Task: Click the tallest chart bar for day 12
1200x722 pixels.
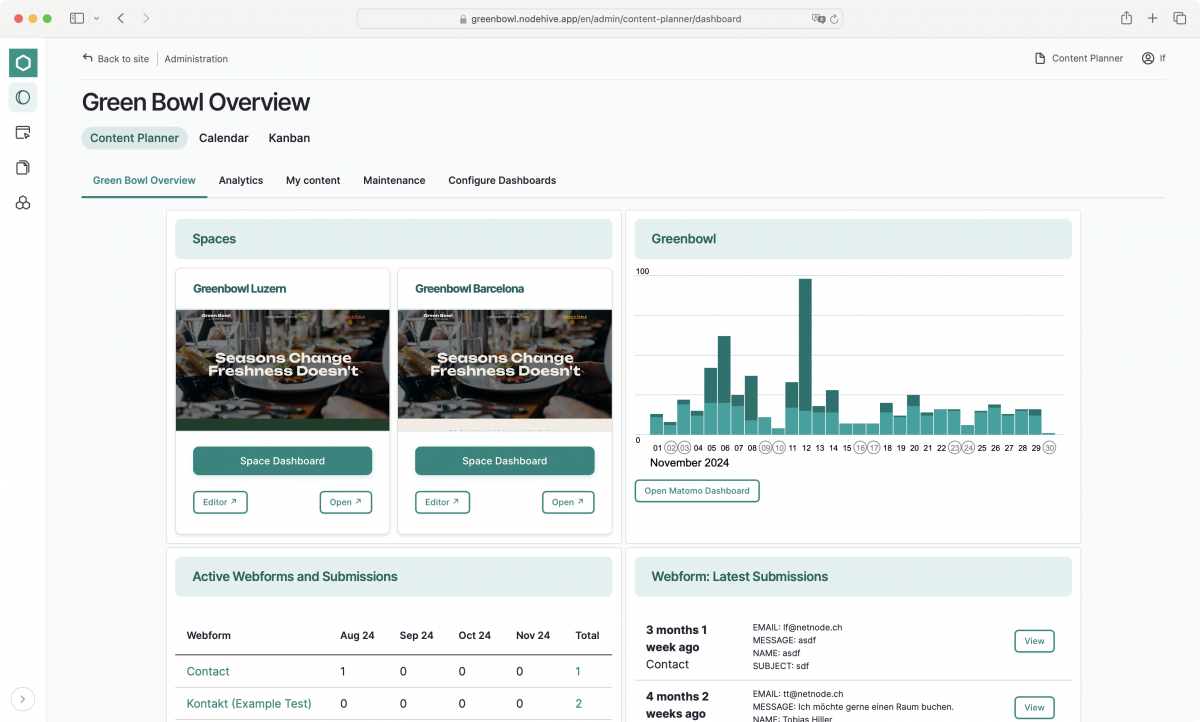Action: click(x=805, y=357)
